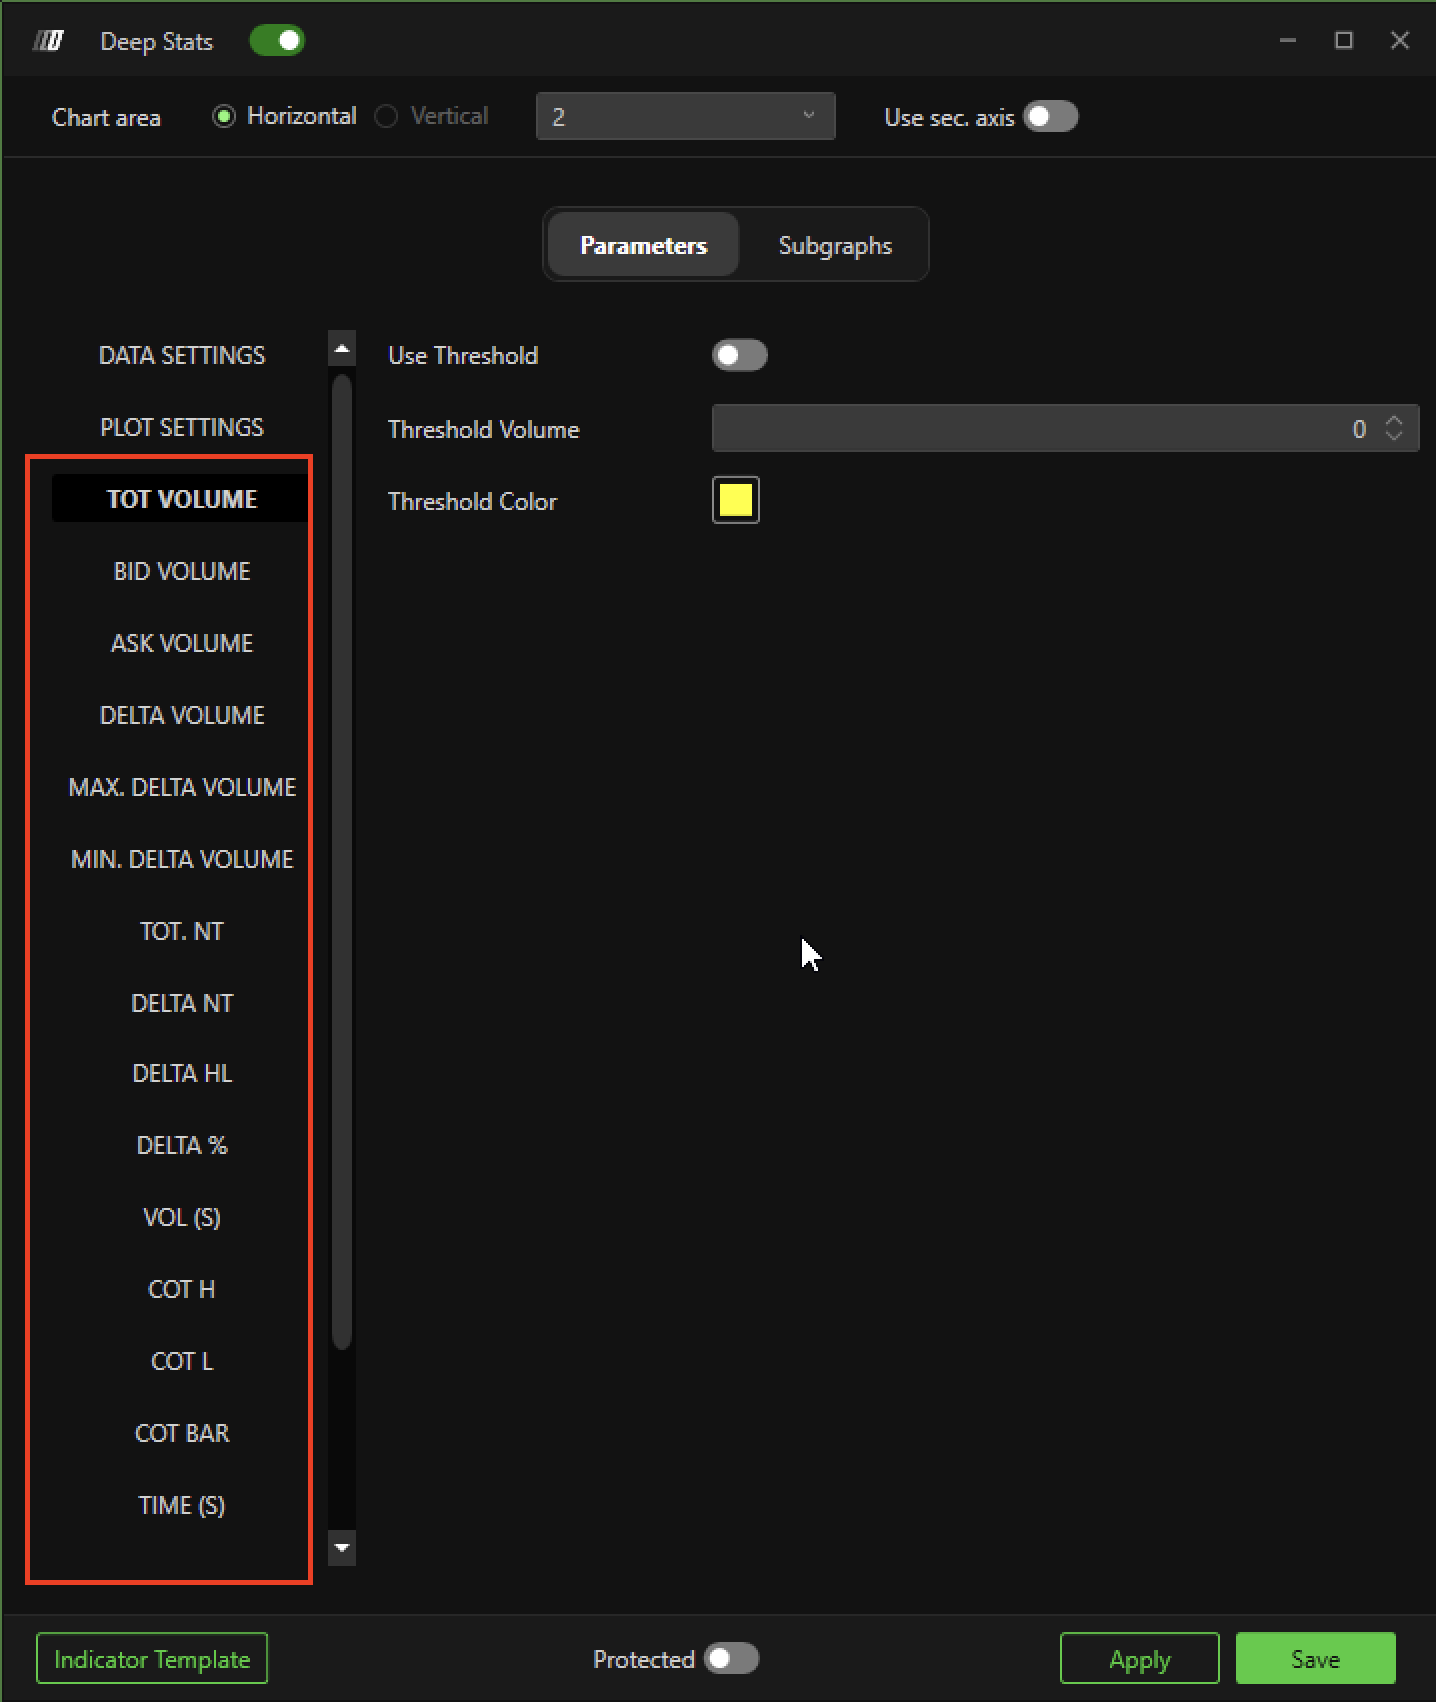1436x1702 pixels.
Task: Click the scroll up arrow in sidebar
Action: (342, 349)
